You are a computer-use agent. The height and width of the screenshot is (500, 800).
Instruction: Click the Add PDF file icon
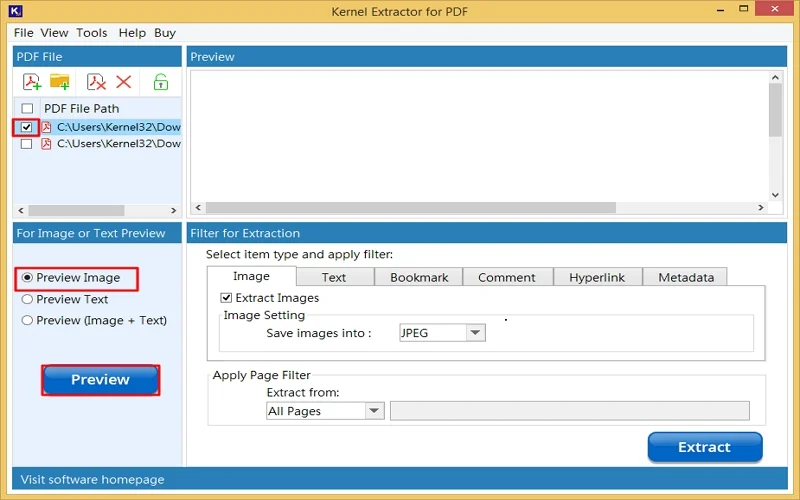tap(32, 82)
